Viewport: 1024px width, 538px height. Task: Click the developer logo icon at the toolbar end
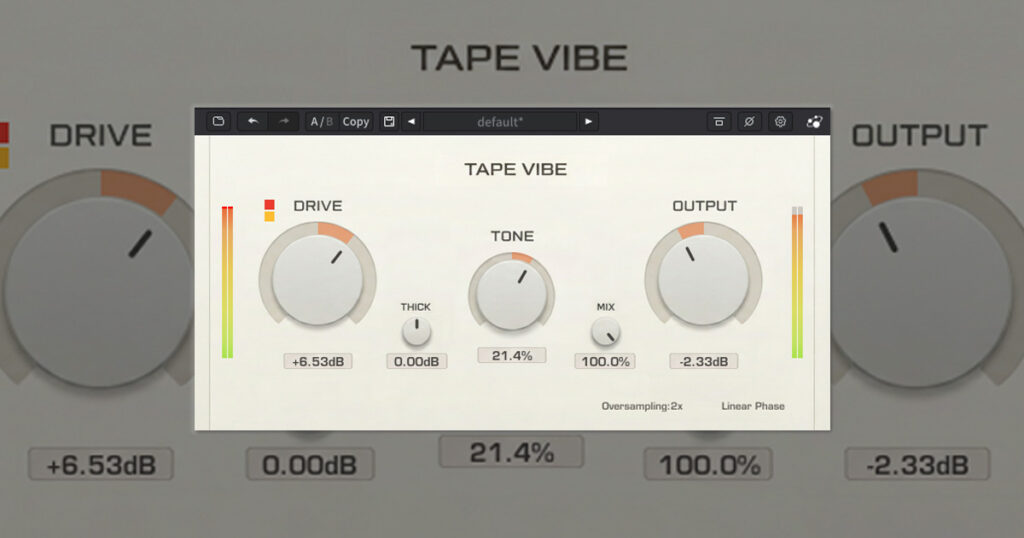(x=814, y=121)
